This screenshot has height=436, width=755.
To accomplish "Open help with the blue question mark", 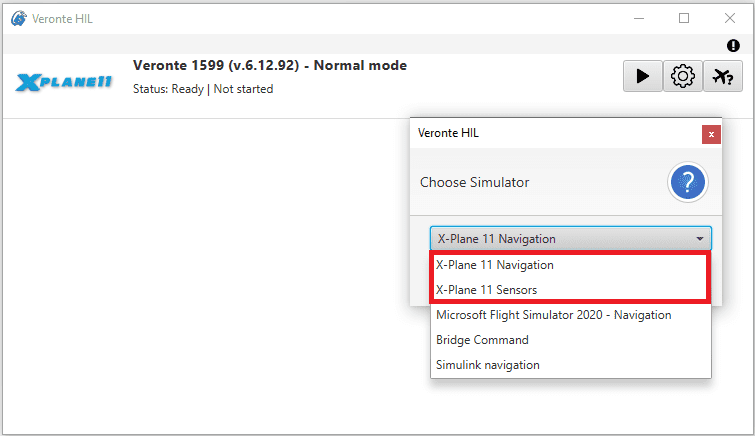I will (688, 182).
